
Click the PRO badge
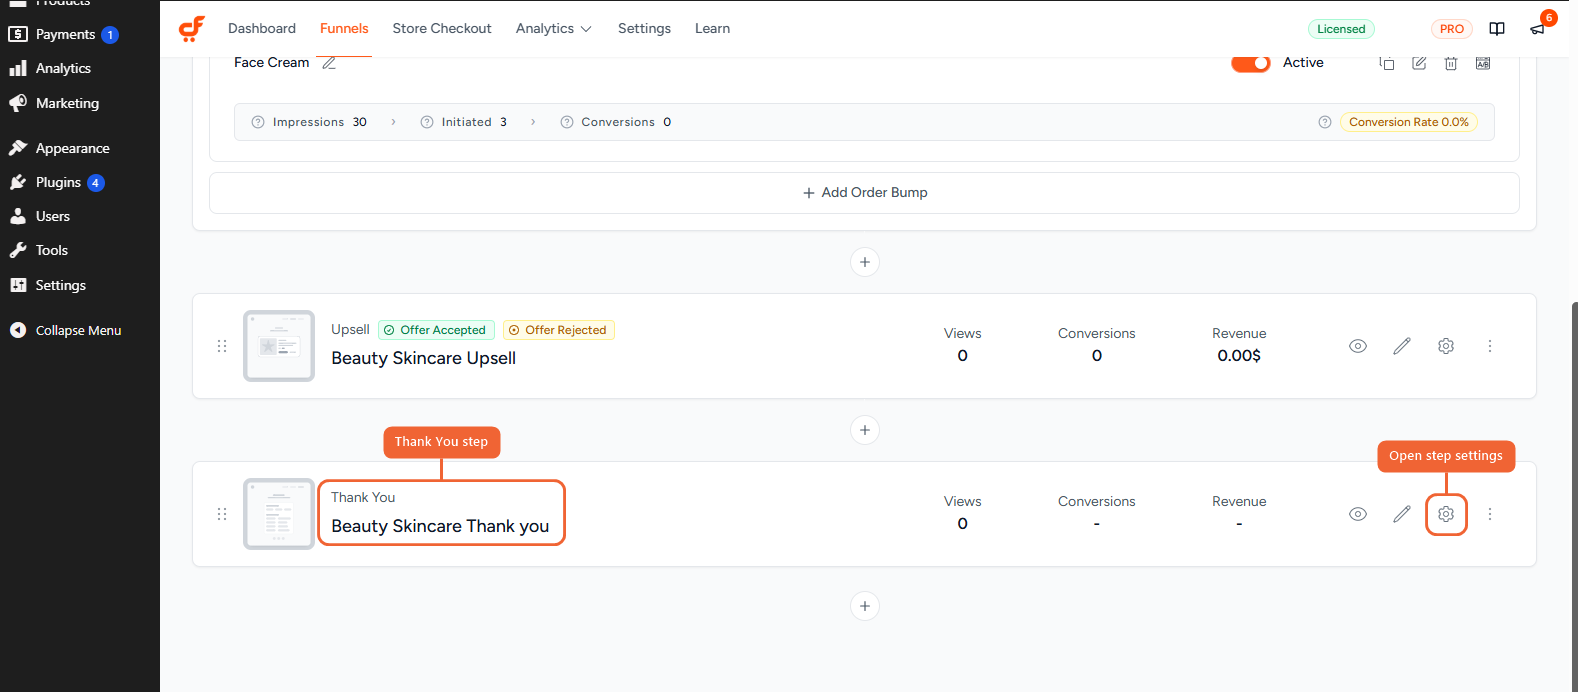point(1452,29)
